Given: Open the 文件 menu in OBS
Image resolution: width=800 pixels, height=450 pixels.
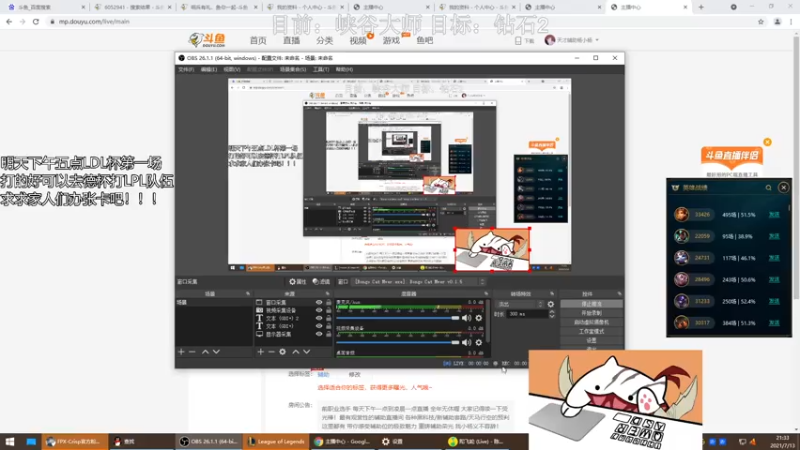Looking at the screenshot, I should point(186,69).
